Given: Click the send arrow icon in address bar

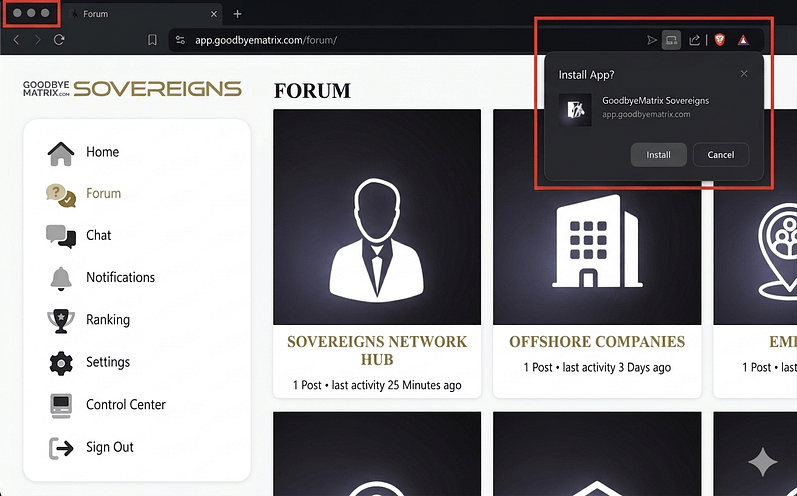Looking at the screenshot, I should [x=652, y=40].
